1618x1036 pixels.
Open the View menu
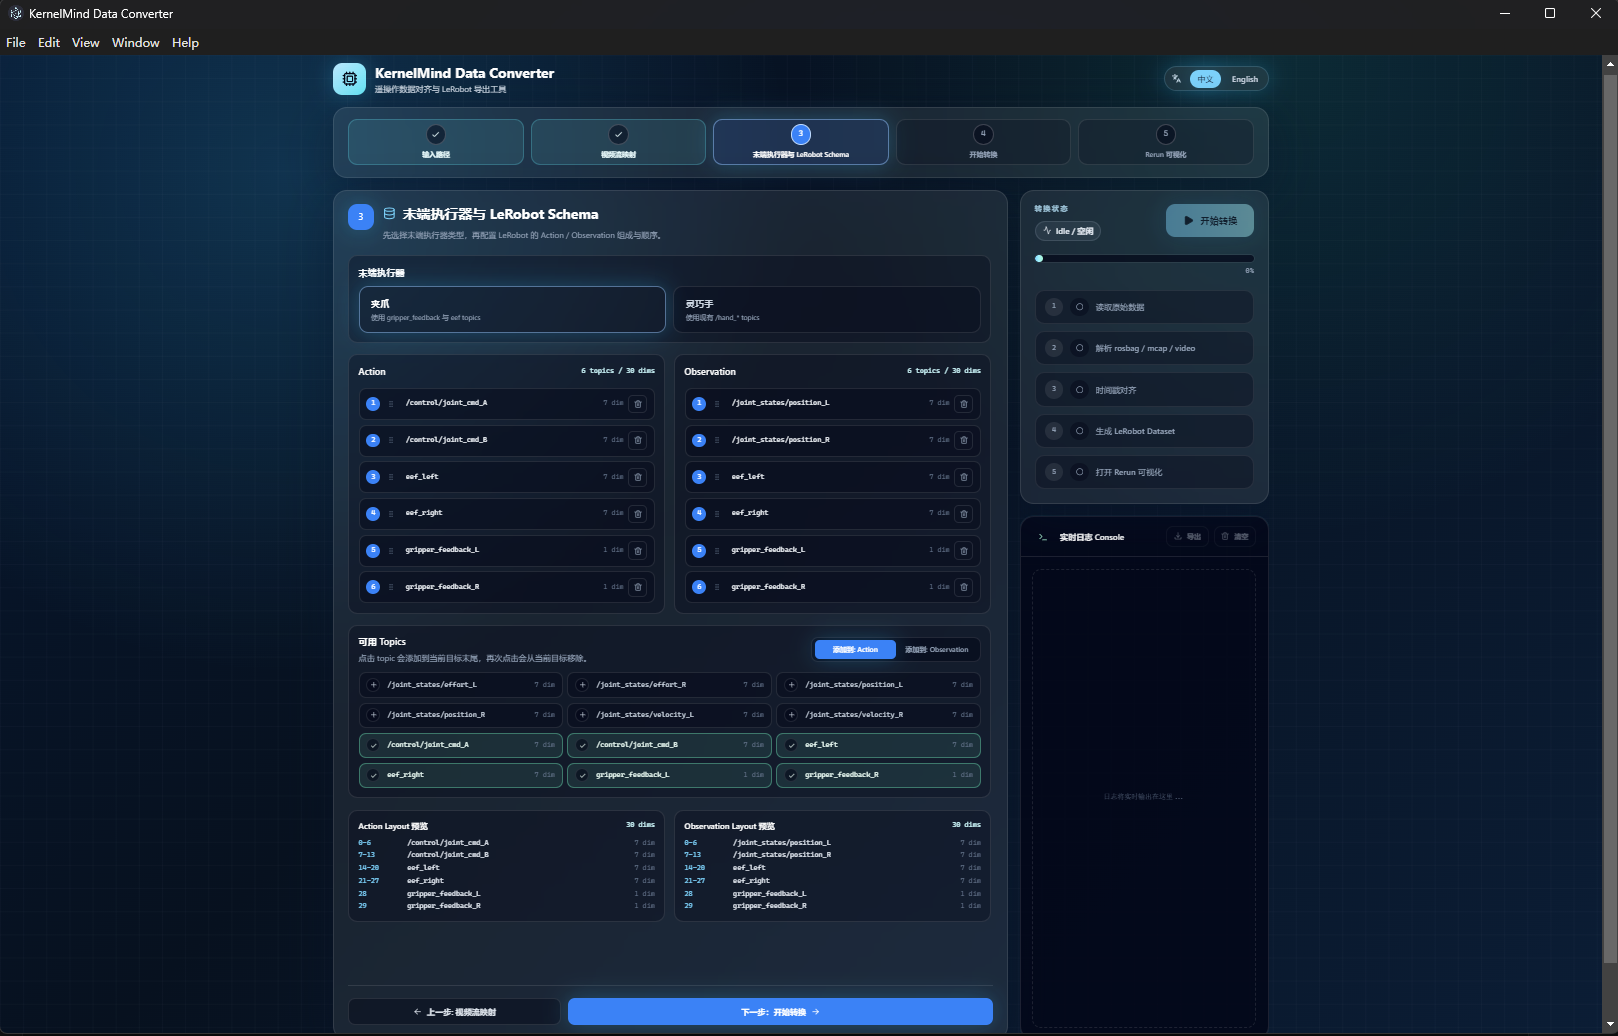(x=86, y=43)
